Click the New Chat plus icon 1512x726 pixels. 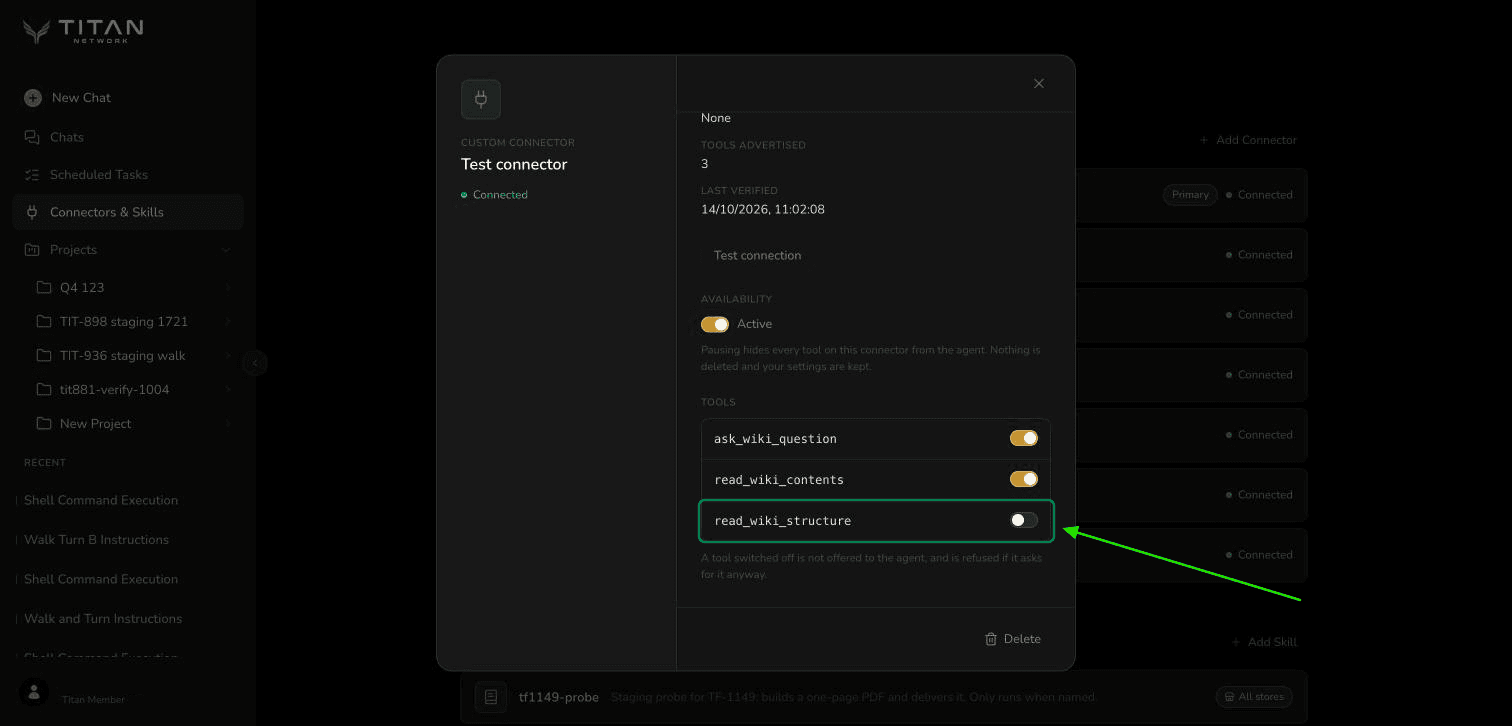coord(33,98)
